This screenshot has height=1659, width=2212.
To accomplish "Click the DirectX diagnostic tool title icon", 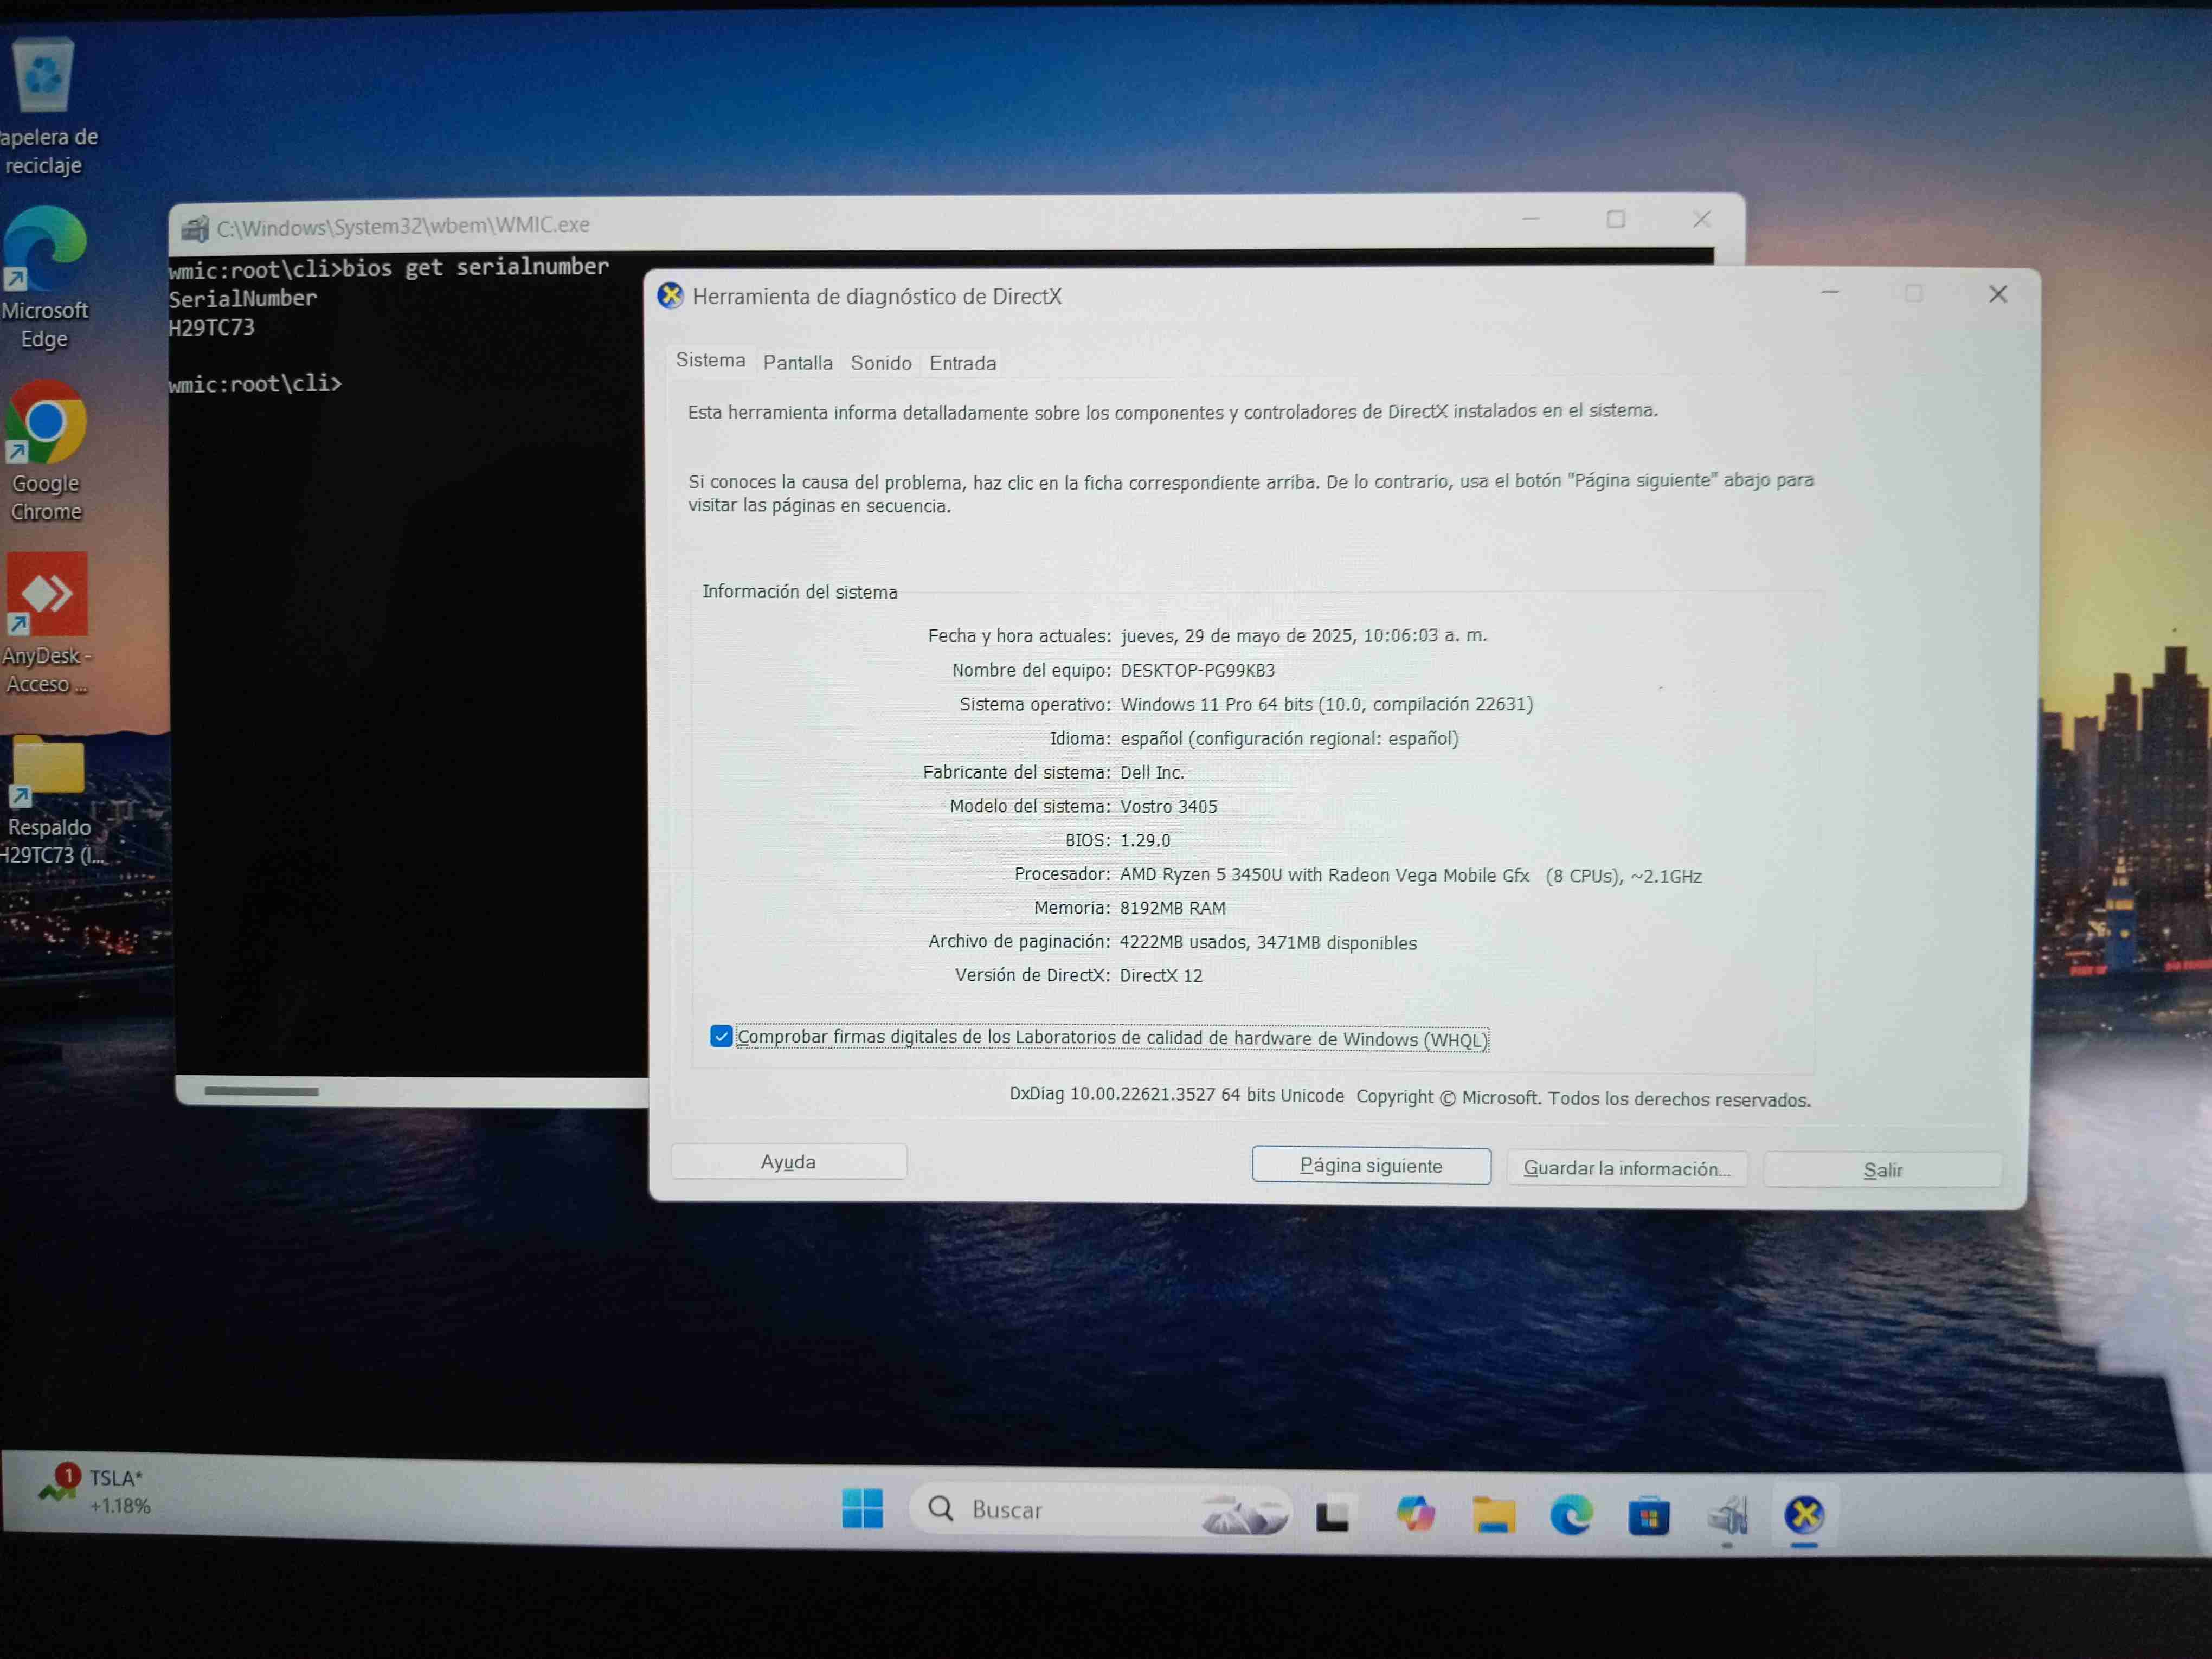I will (670, 296).
